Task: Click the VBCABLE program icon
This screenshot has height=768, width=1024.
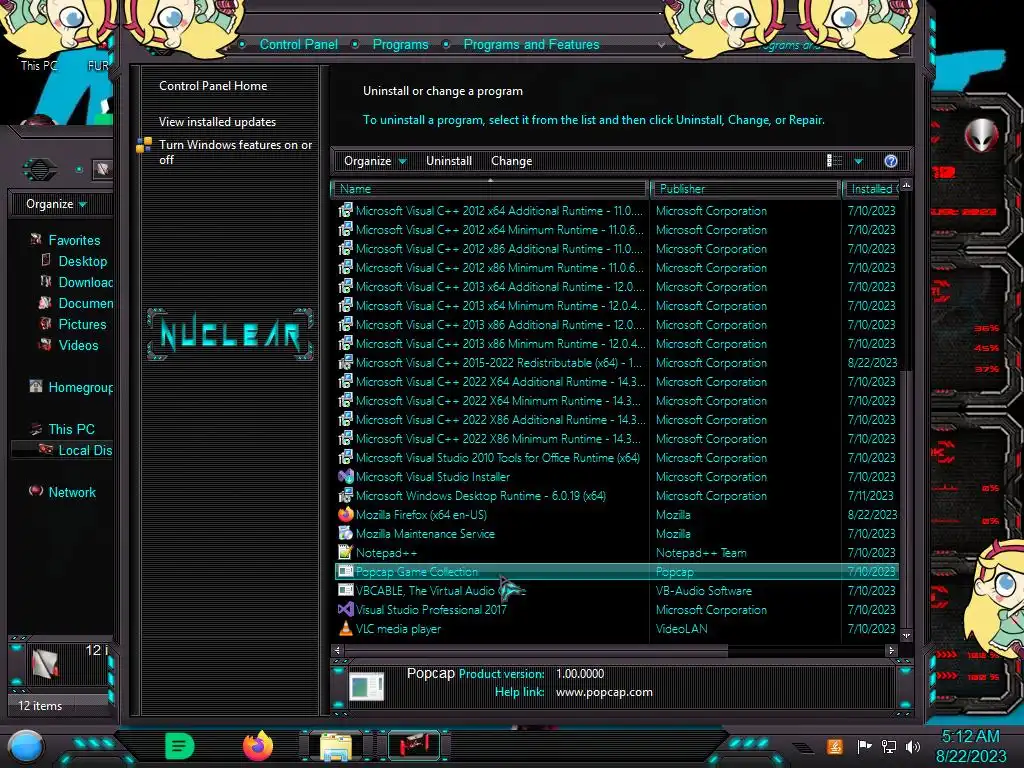Action: pyautogui.click(x=345, y=590)
